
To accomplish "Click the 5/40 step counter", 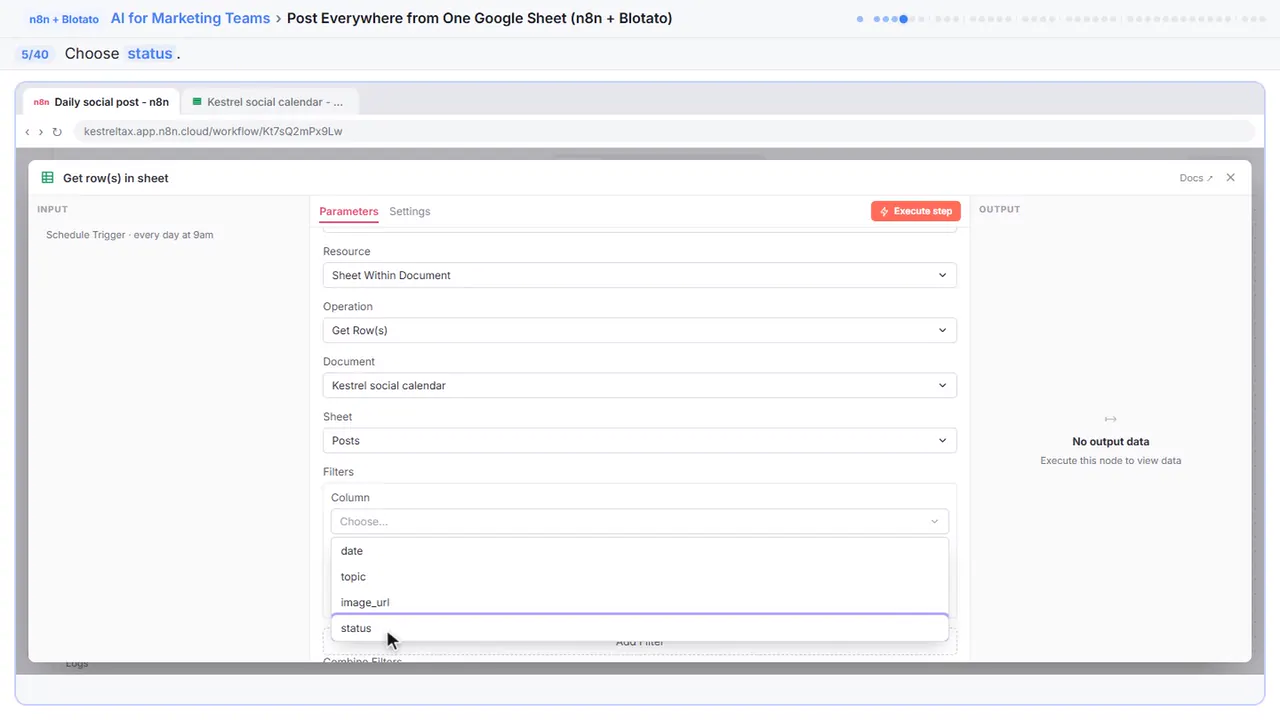I will pyautogui.click(x=35, y=54).
